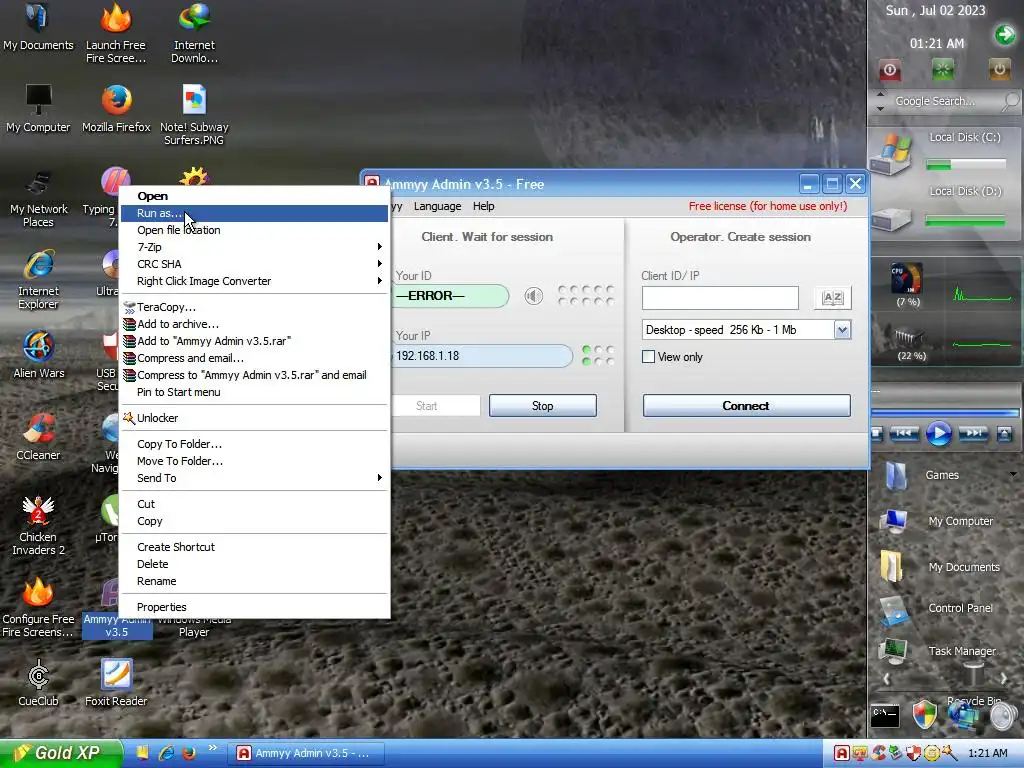Open Chicken Invaders 2 desktop icon
Screen dimensions: 1024x768
(x=38, y=525)
